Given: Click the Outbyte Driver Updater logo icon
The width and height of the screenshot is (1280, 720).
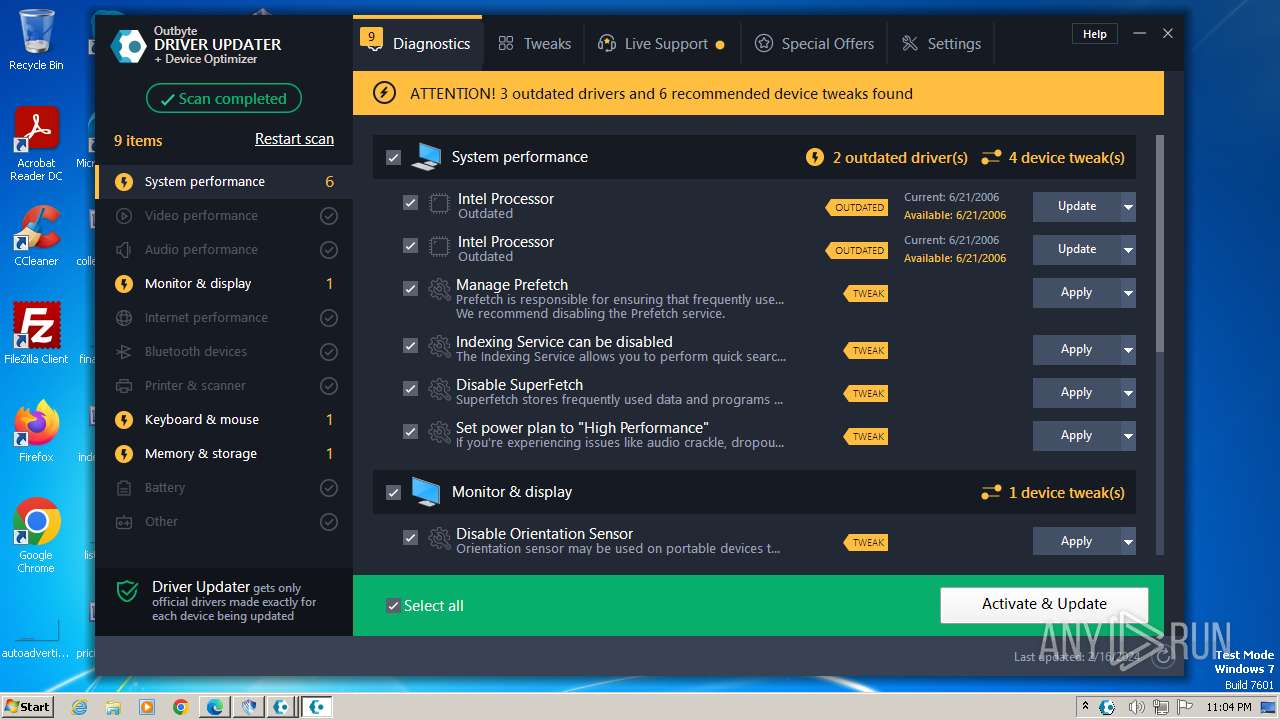Looking at the screenshot, I should point(128,46).
